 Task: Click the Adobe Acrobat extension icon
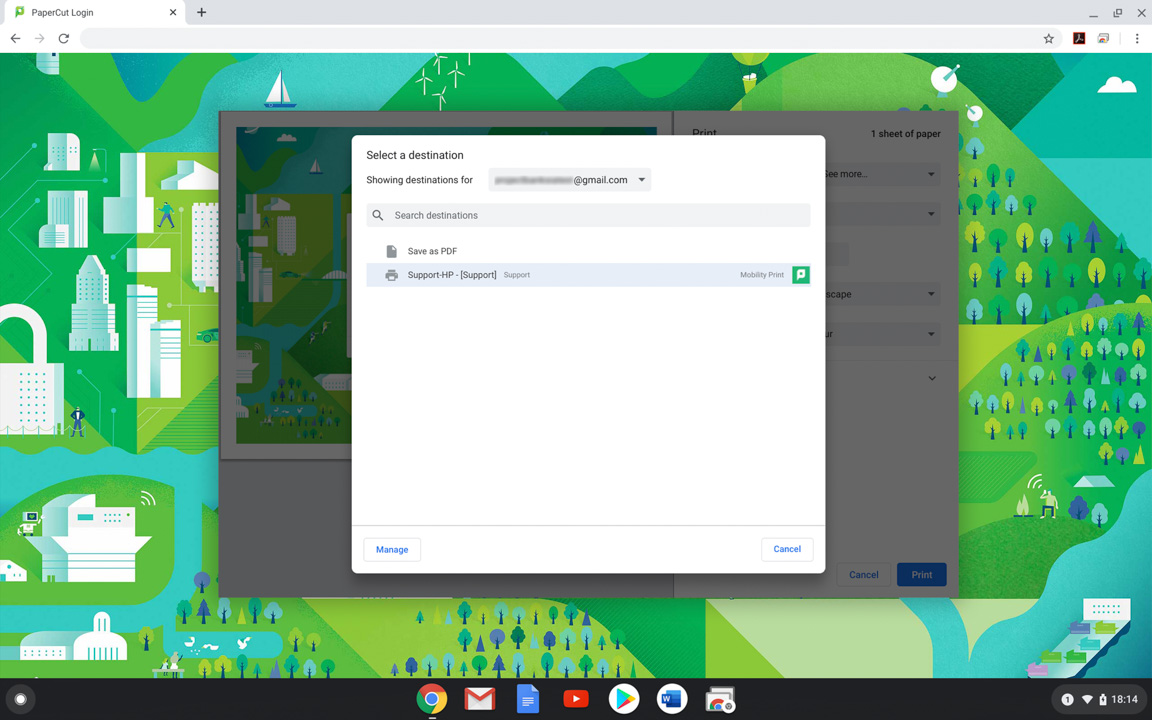(x=1079, y=38)
